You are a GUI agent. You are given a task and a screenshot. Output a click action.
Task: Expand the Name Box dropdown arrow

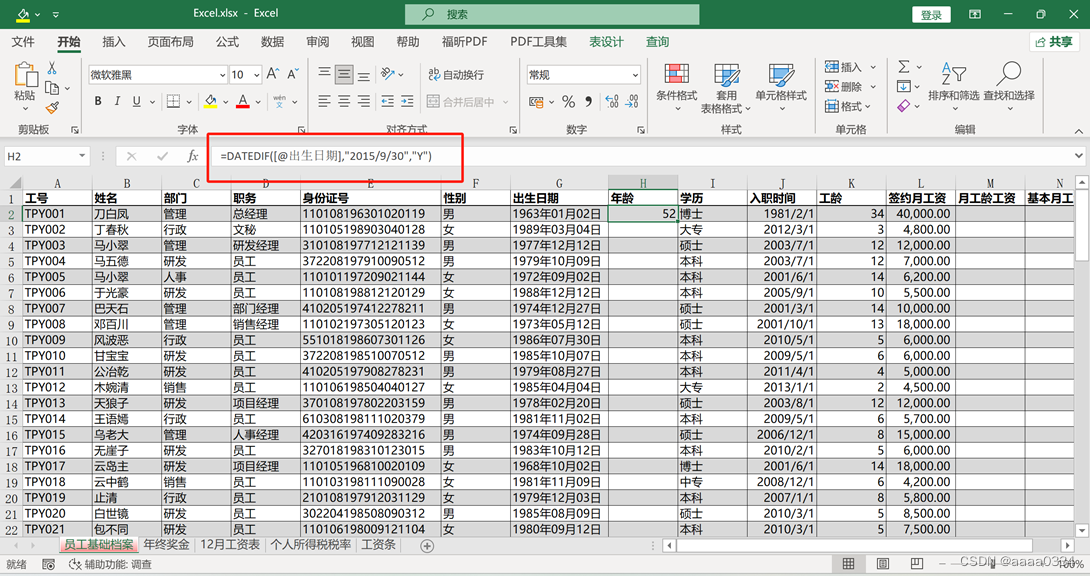click(x=82, y=156)
